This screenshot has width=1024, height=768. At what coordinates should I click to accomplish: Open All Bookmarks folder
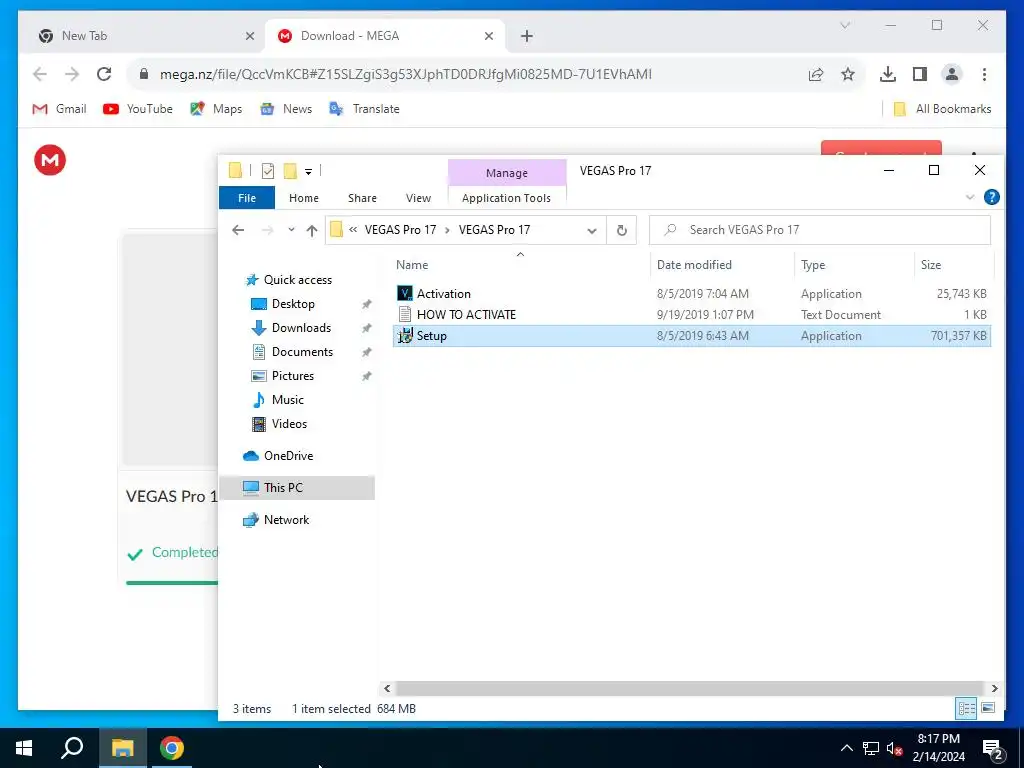[x=942, y=109]
